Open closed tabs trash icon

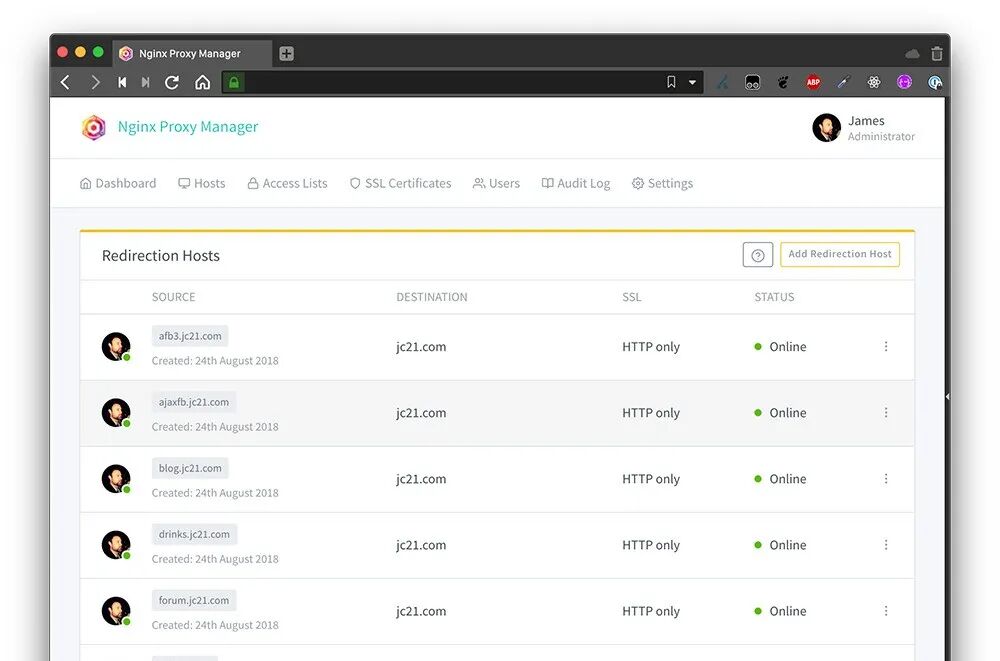pos(936,54)
